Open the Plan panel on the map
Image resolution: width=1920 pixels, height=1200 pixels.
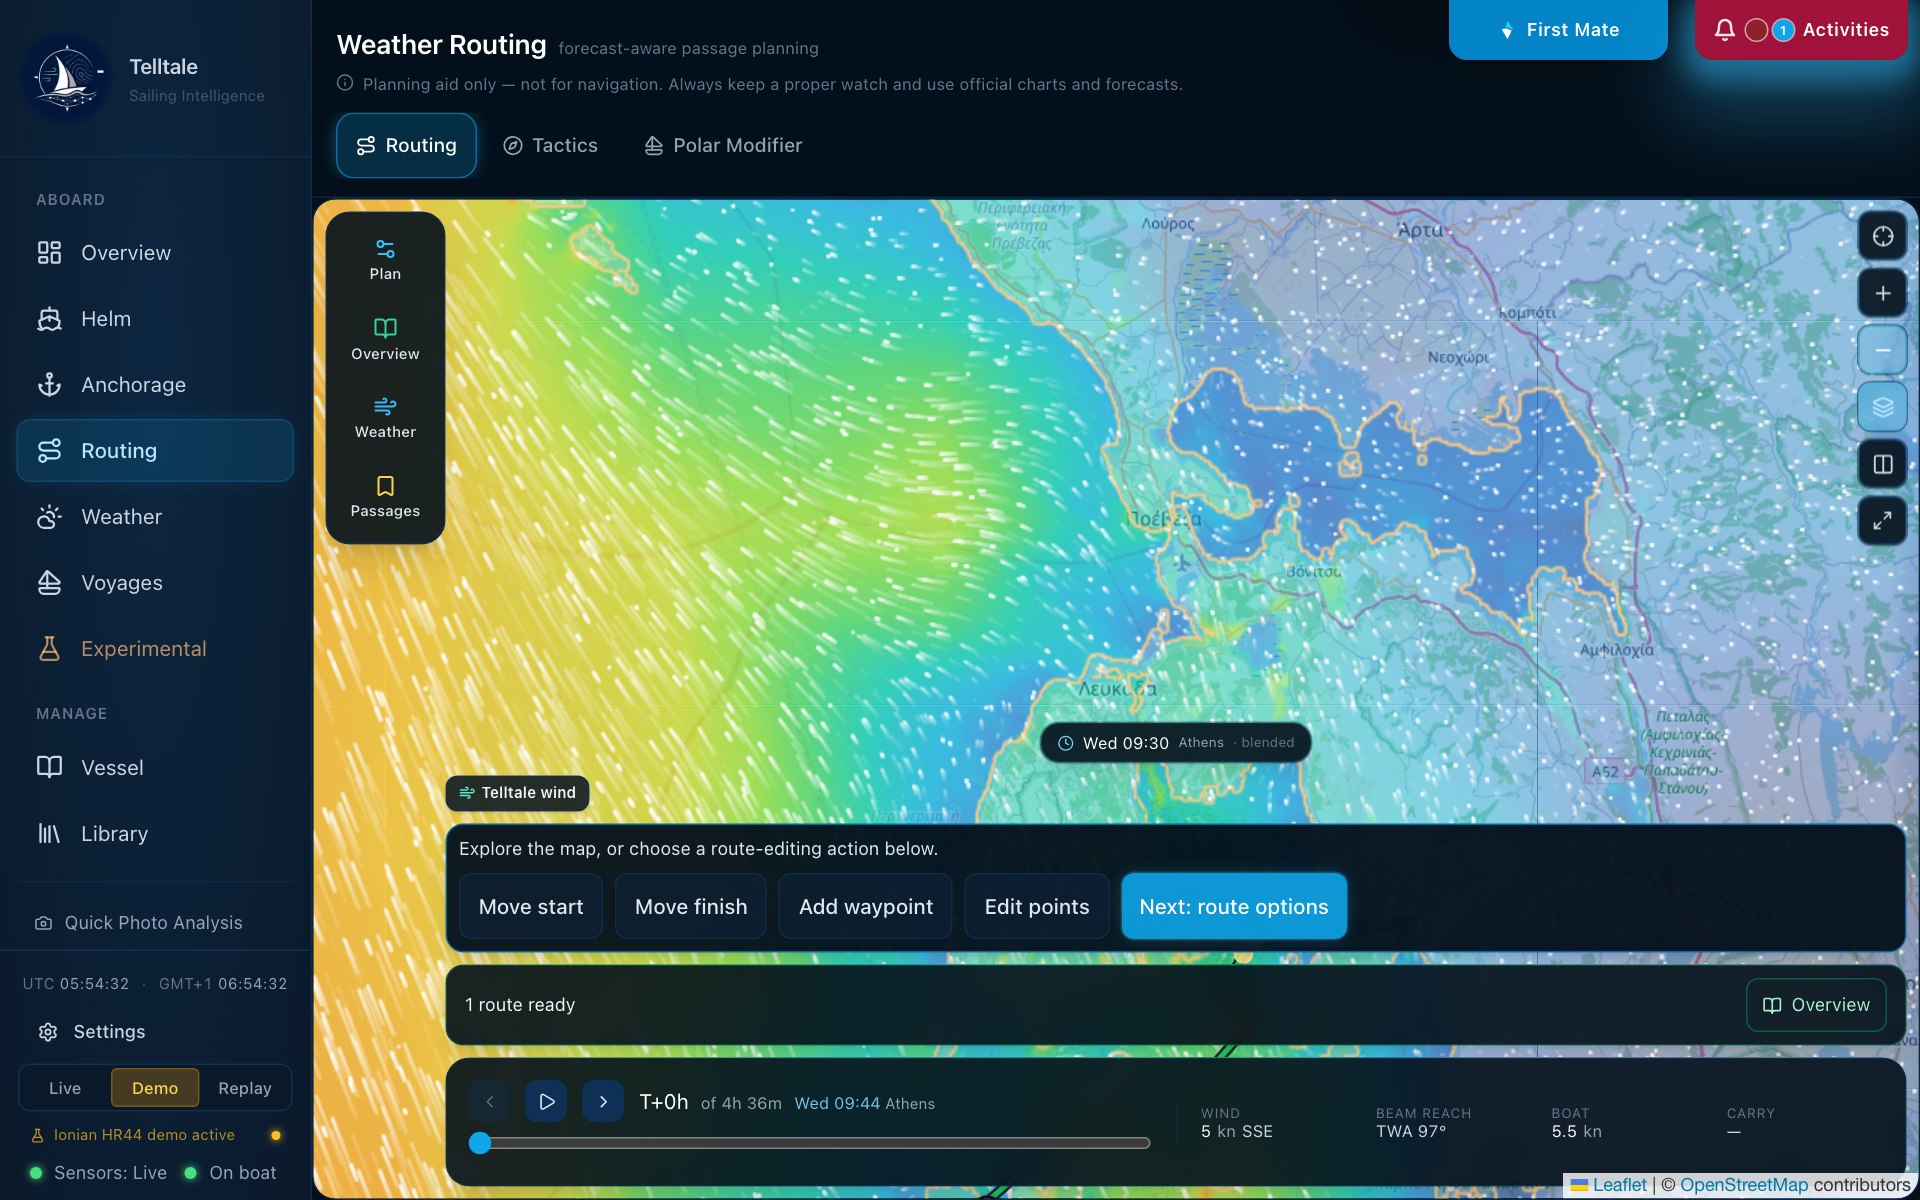tap(385, 260)
